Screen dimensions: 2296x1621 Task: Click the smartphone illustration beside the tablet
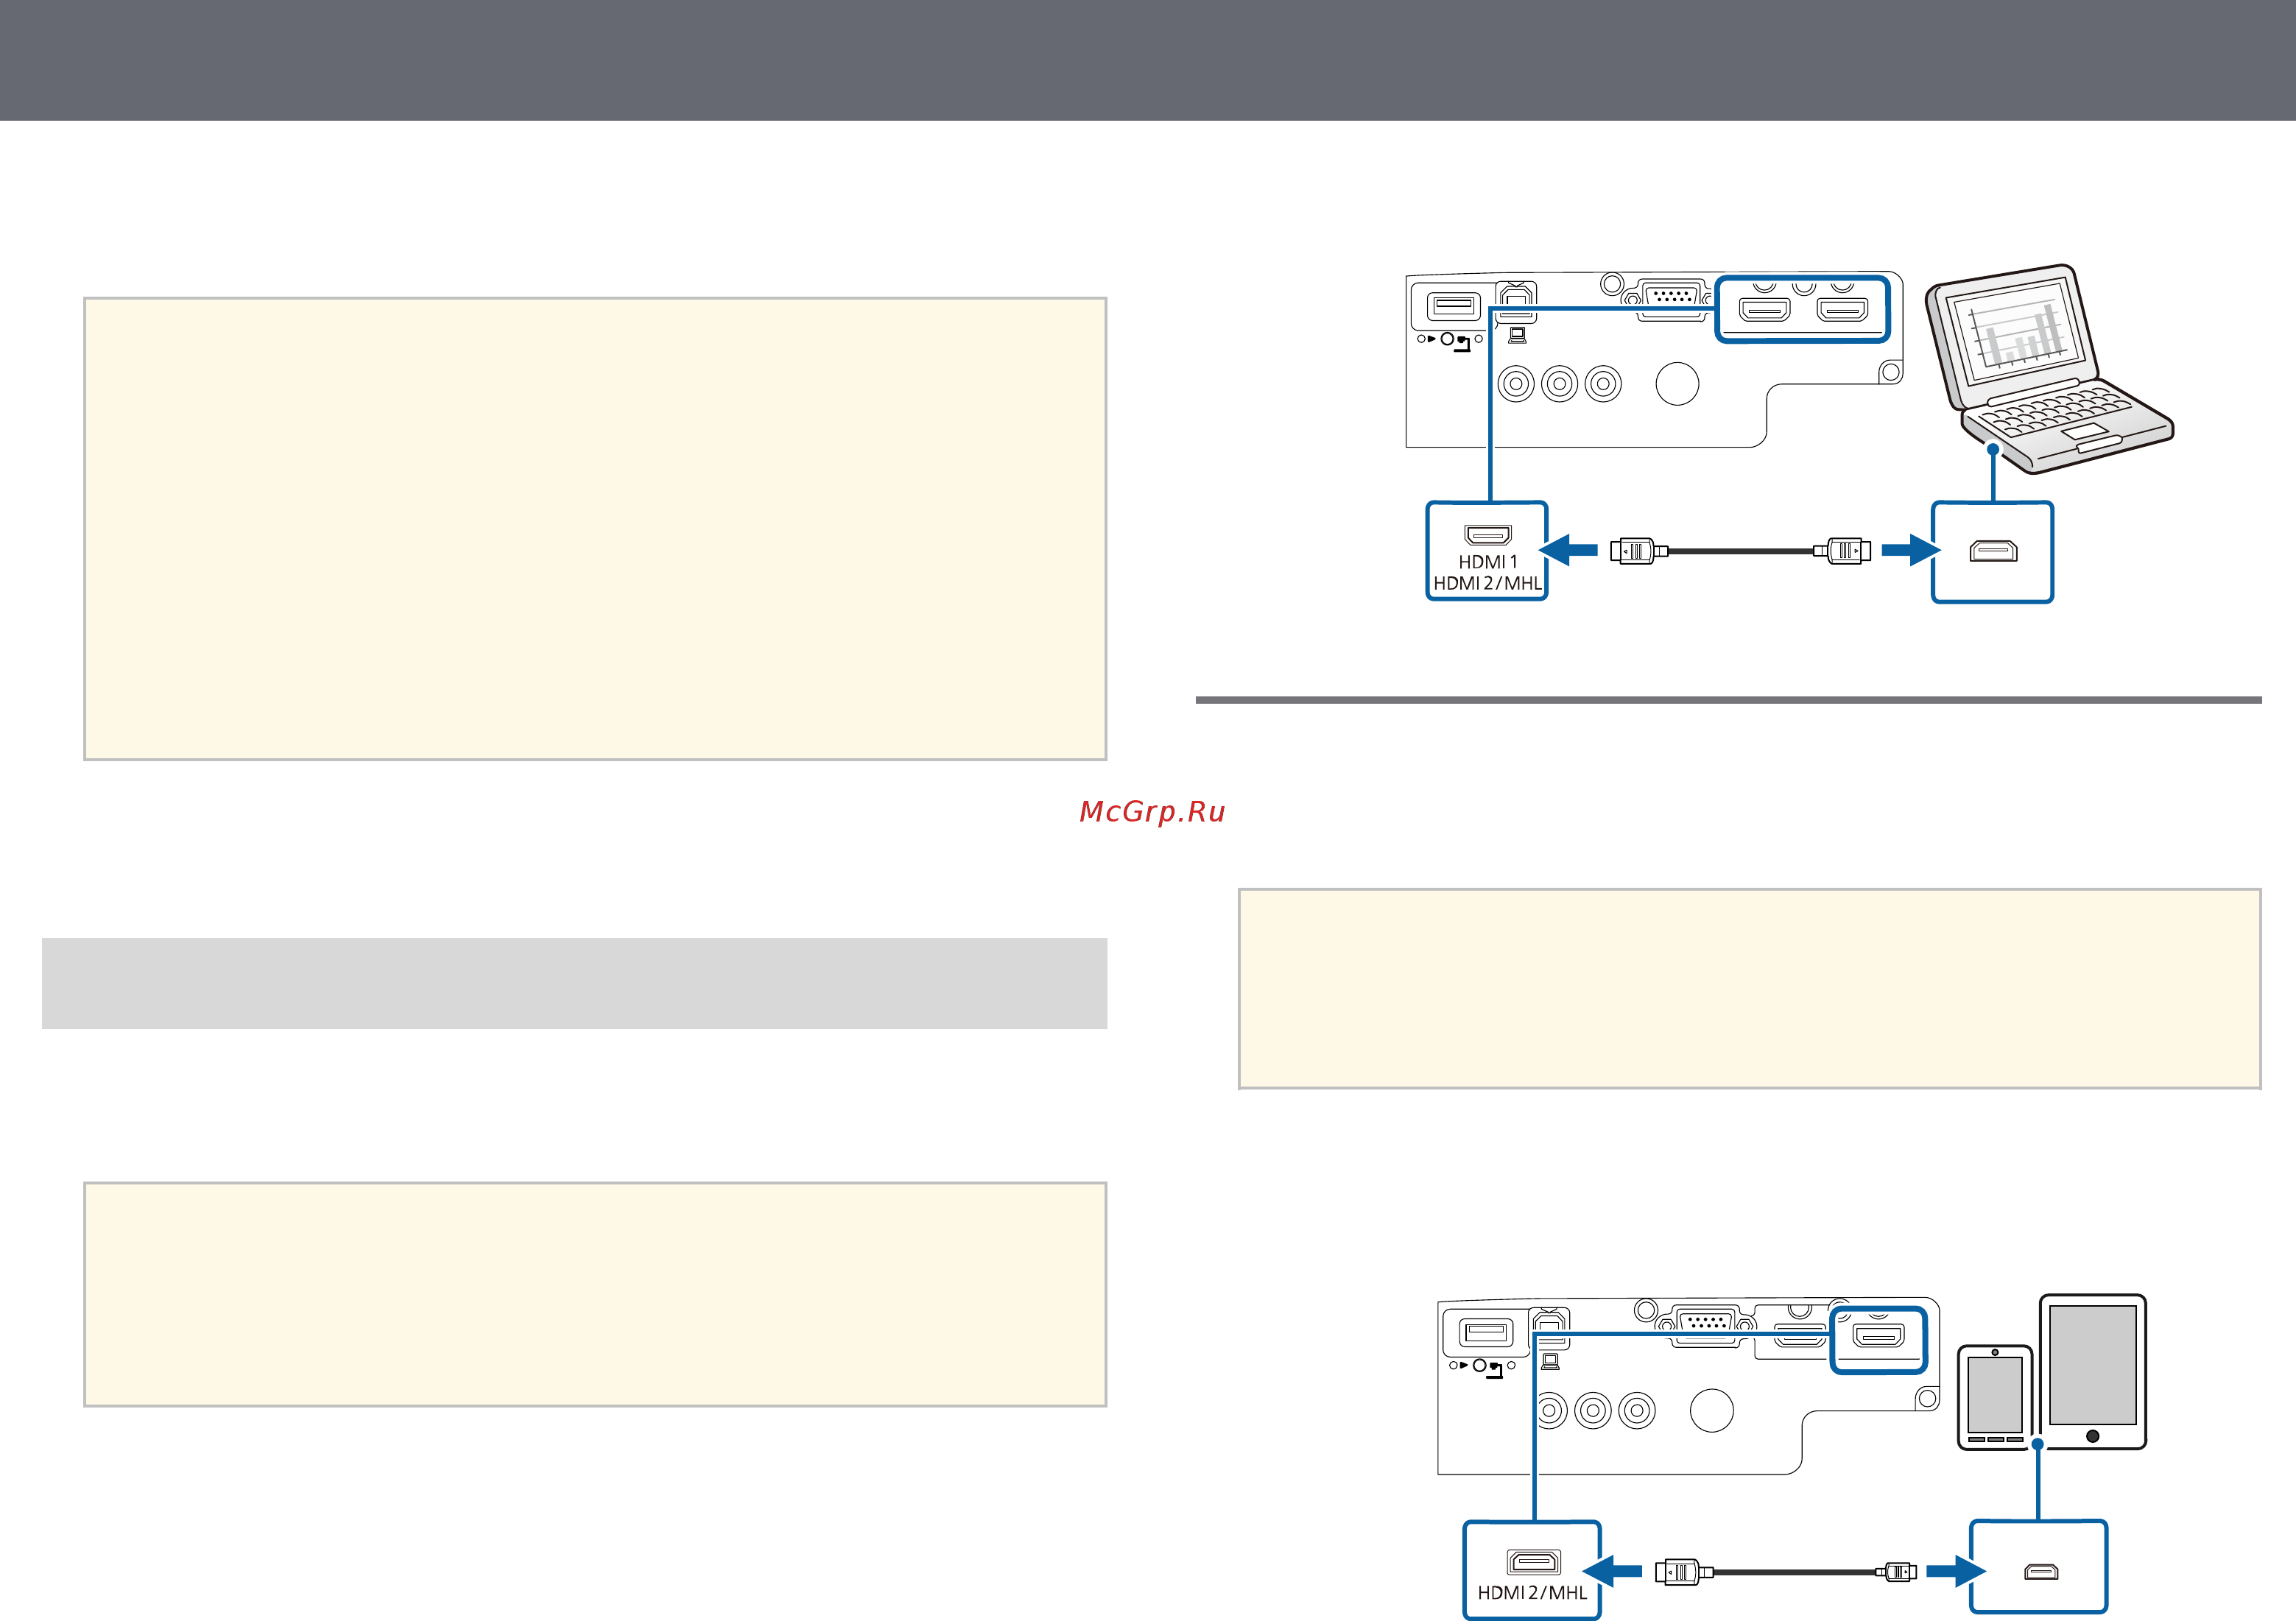(1994, 1397)
